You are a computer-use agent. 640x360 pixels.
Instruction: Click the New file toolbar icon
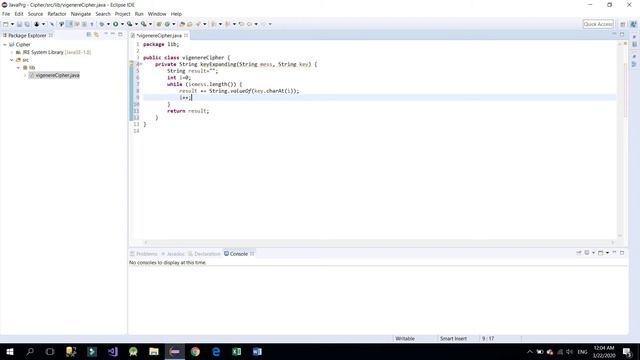coord(6,24)
